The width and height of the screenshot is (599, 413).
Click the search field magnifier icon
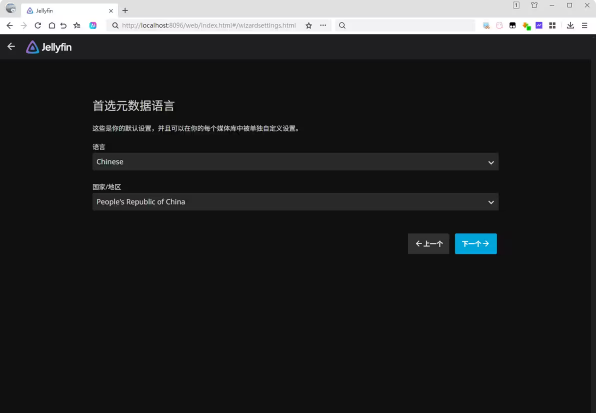(x=342, y=26)
